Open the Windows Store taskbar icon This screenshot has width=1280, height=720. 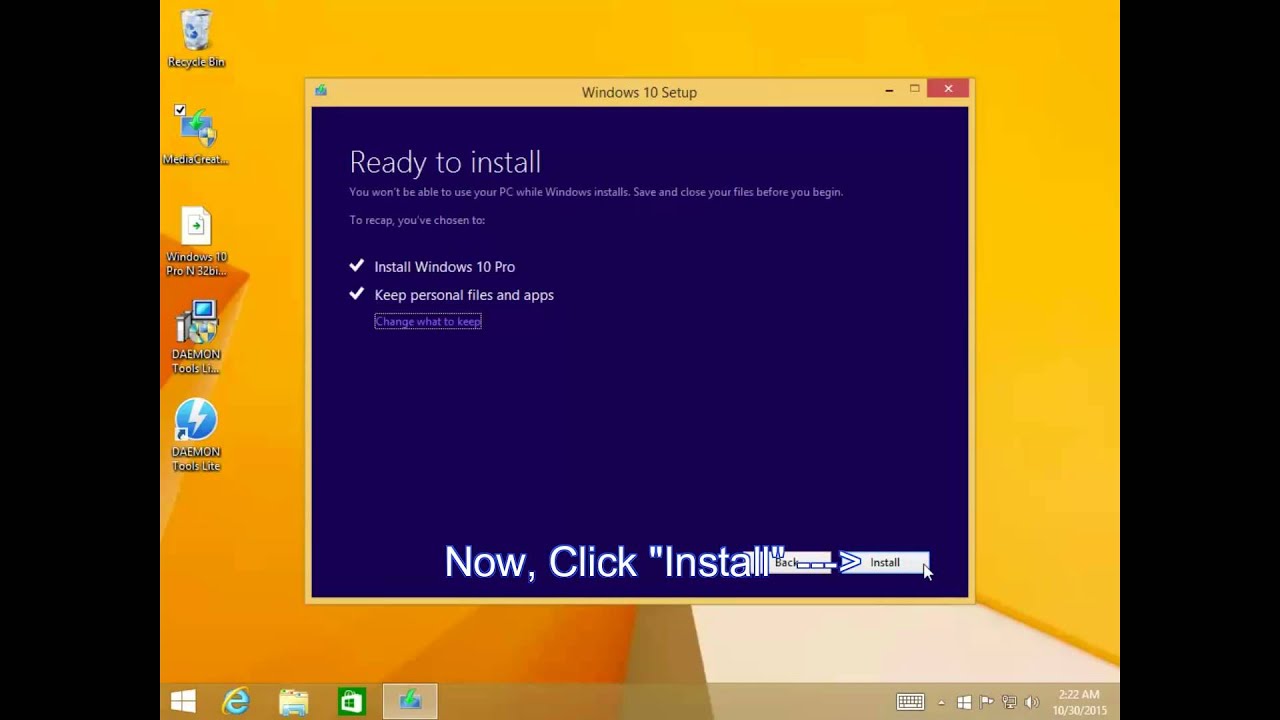[x=351, y=701]
